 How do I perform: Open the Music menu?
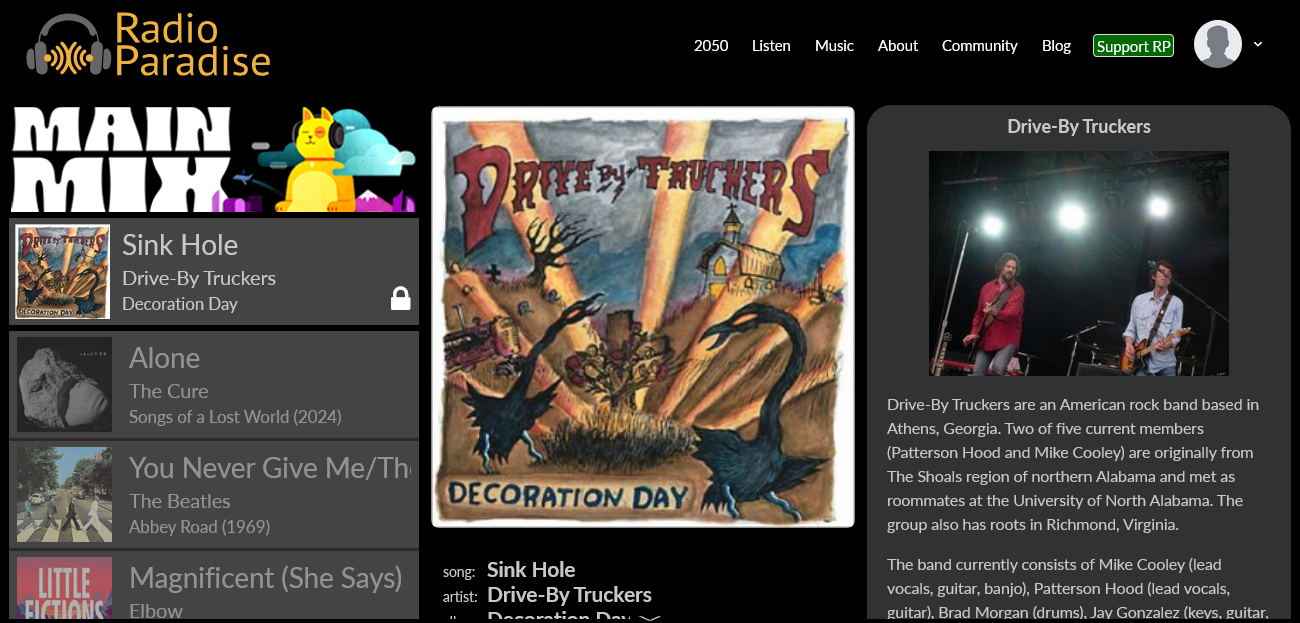click(x=834, y=45)
